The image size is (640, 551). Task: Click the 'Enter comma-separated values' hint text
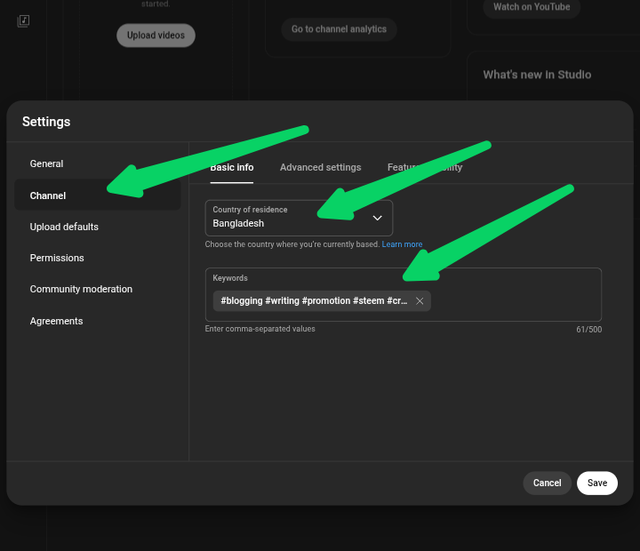(x=260, y=329)
